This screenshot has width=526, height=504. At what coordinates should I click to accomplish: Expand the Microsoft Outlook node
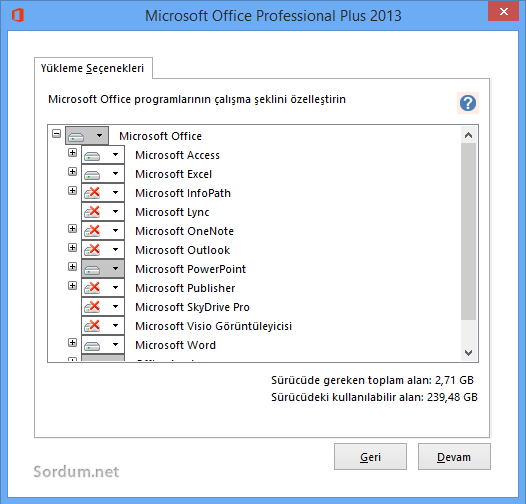72,248
